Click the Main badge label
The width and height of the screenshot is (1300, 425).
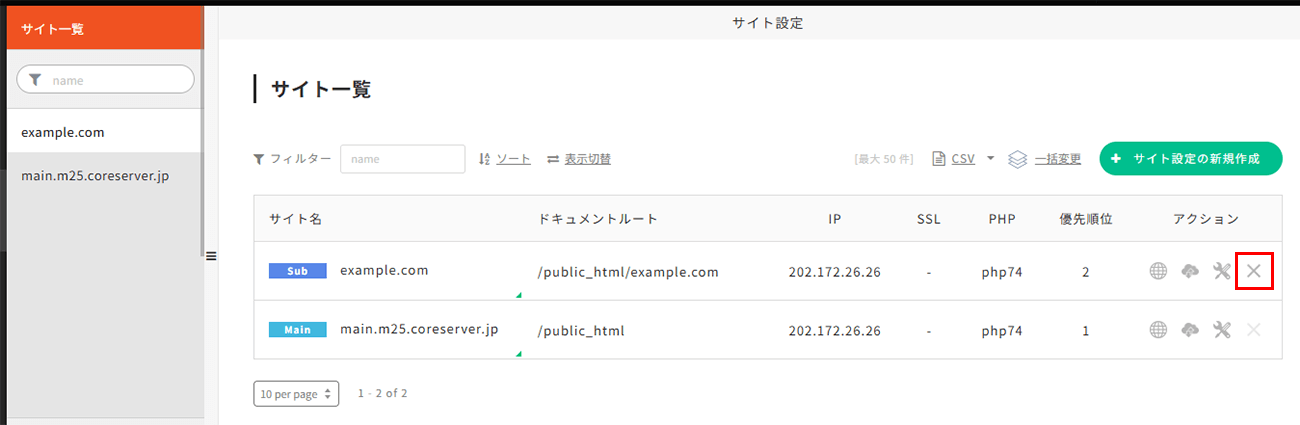pyautogui.click(x=298, y=330)
